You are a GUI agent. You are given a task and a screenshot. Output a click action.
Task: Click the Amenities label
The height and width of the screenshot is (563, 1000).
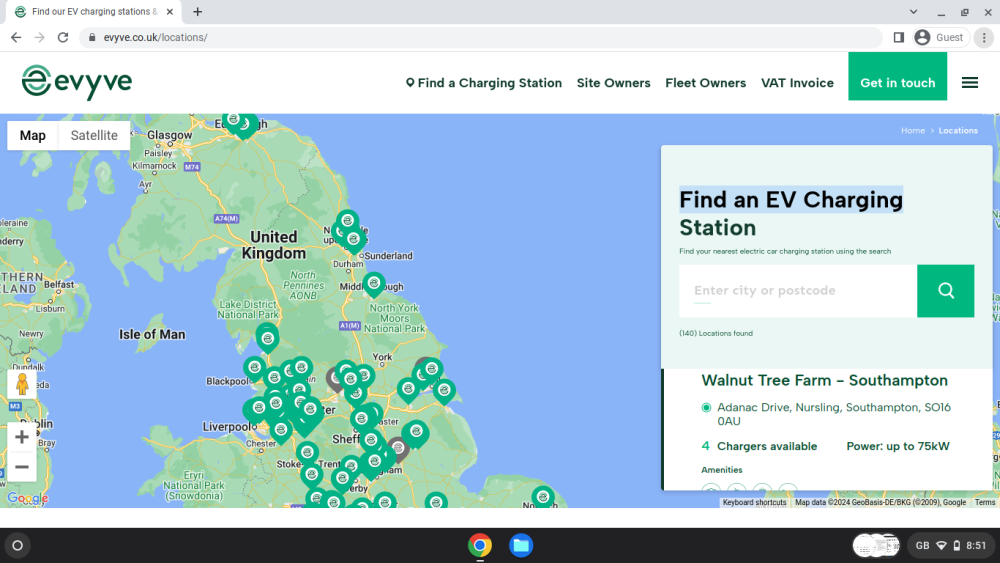[x=721, y=470]
